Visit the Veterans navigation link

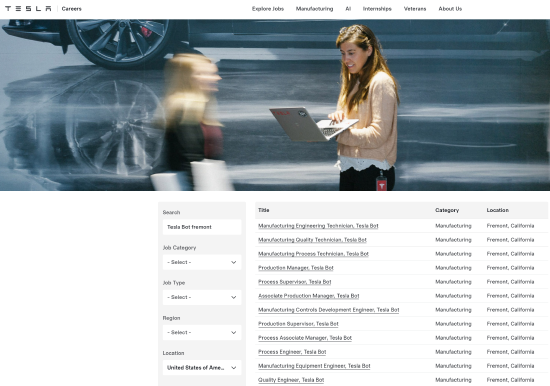coord(415,9)
